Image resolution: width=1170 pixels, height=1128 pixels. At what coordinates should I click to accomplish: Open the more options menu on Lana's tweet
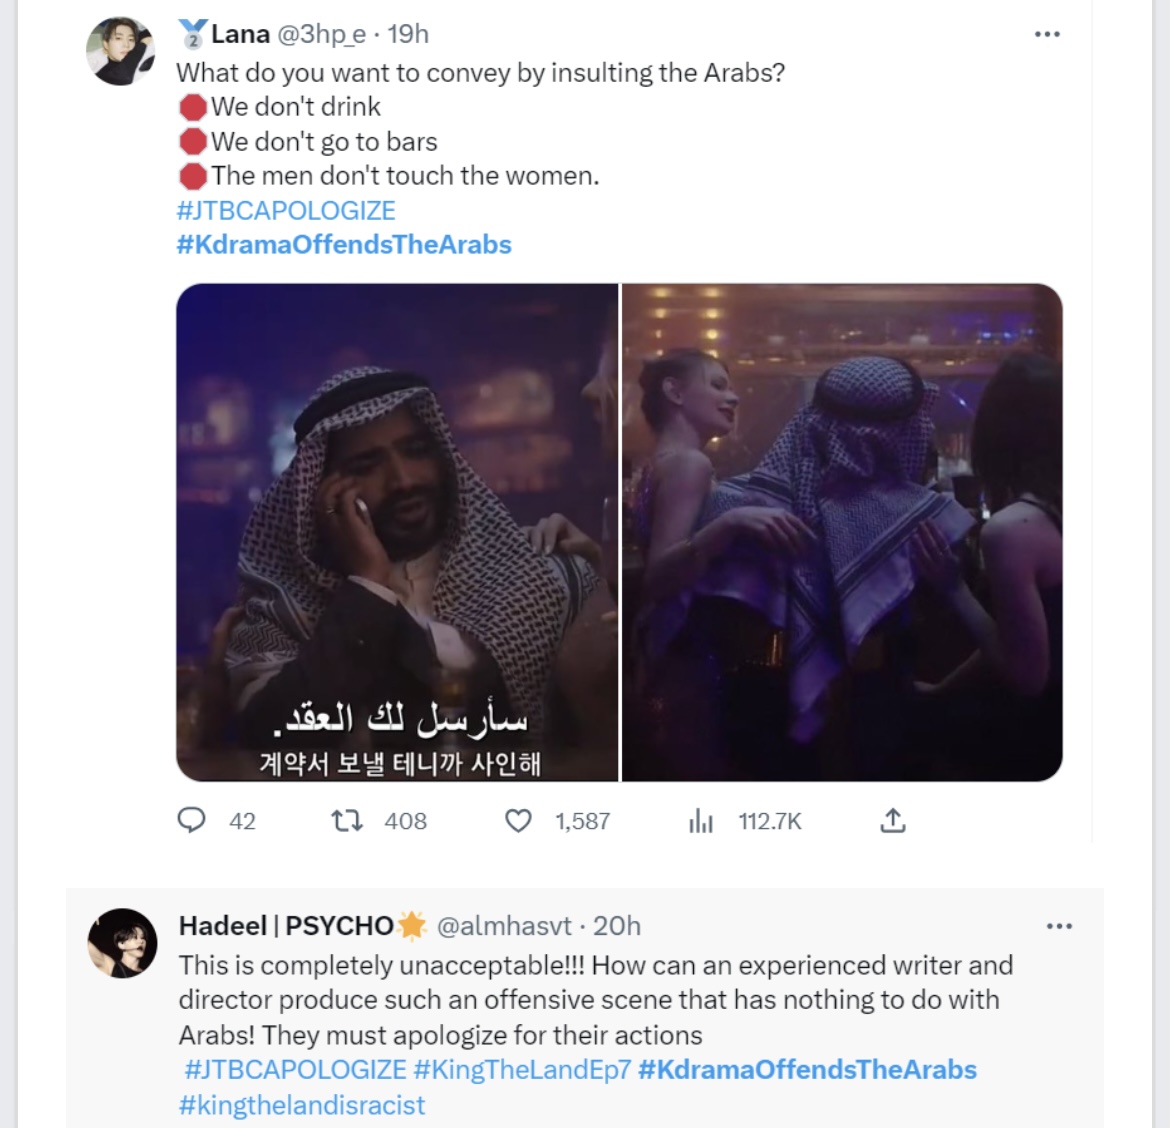(1047, 34)
